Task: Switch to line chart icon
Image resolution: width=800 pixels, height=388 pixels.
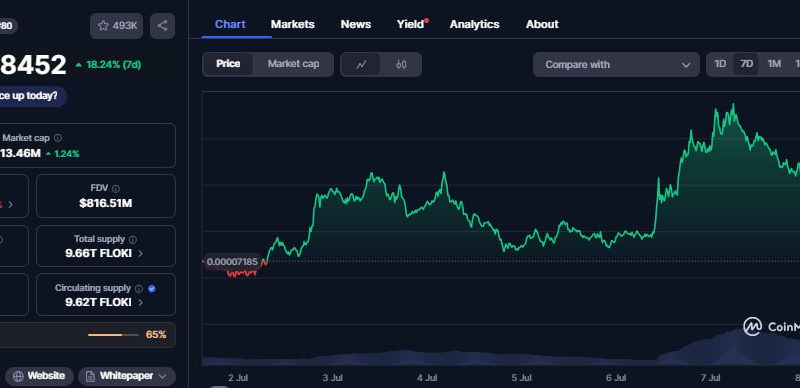Action: pyautogui.click(x=361, y=64)
